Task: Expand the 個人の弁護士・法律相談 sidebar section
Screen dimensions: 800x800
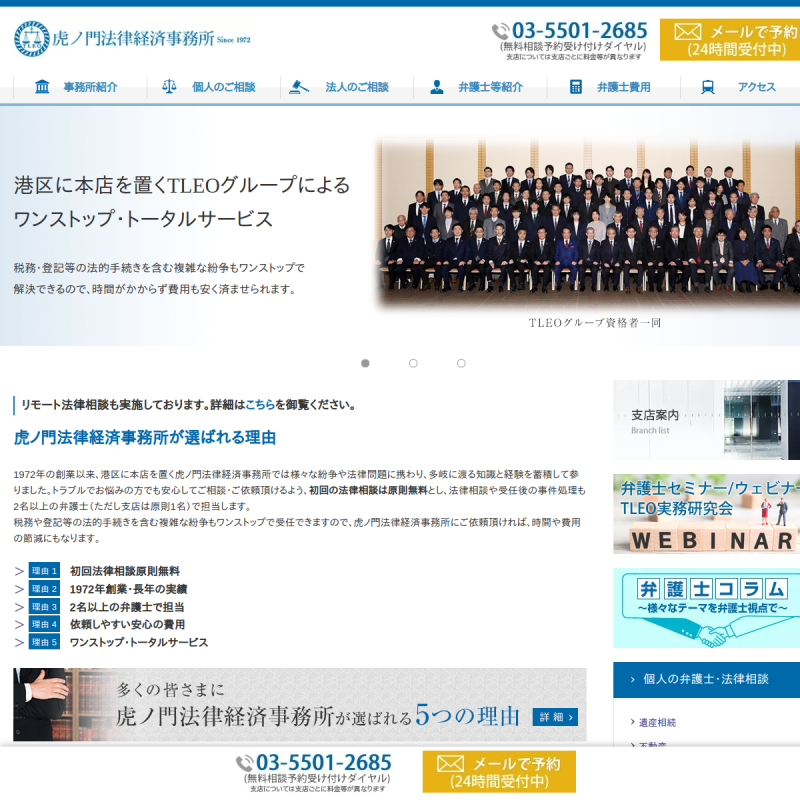Action: (x=707, y=680)
